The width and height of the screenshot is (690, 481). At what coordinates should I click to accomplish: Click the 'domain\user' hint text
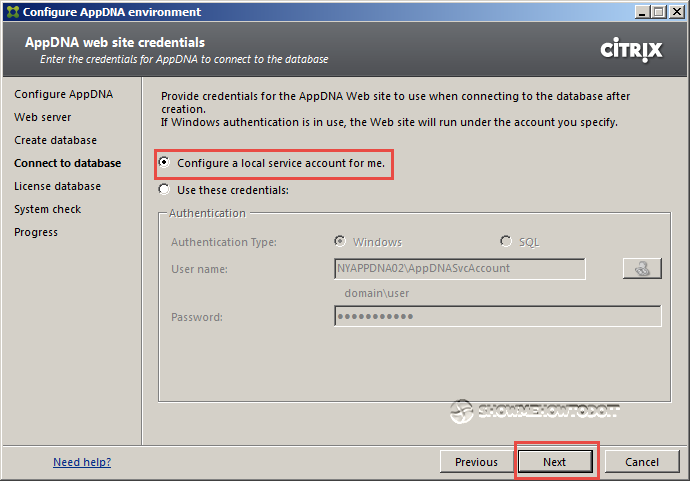click(377, 293)
